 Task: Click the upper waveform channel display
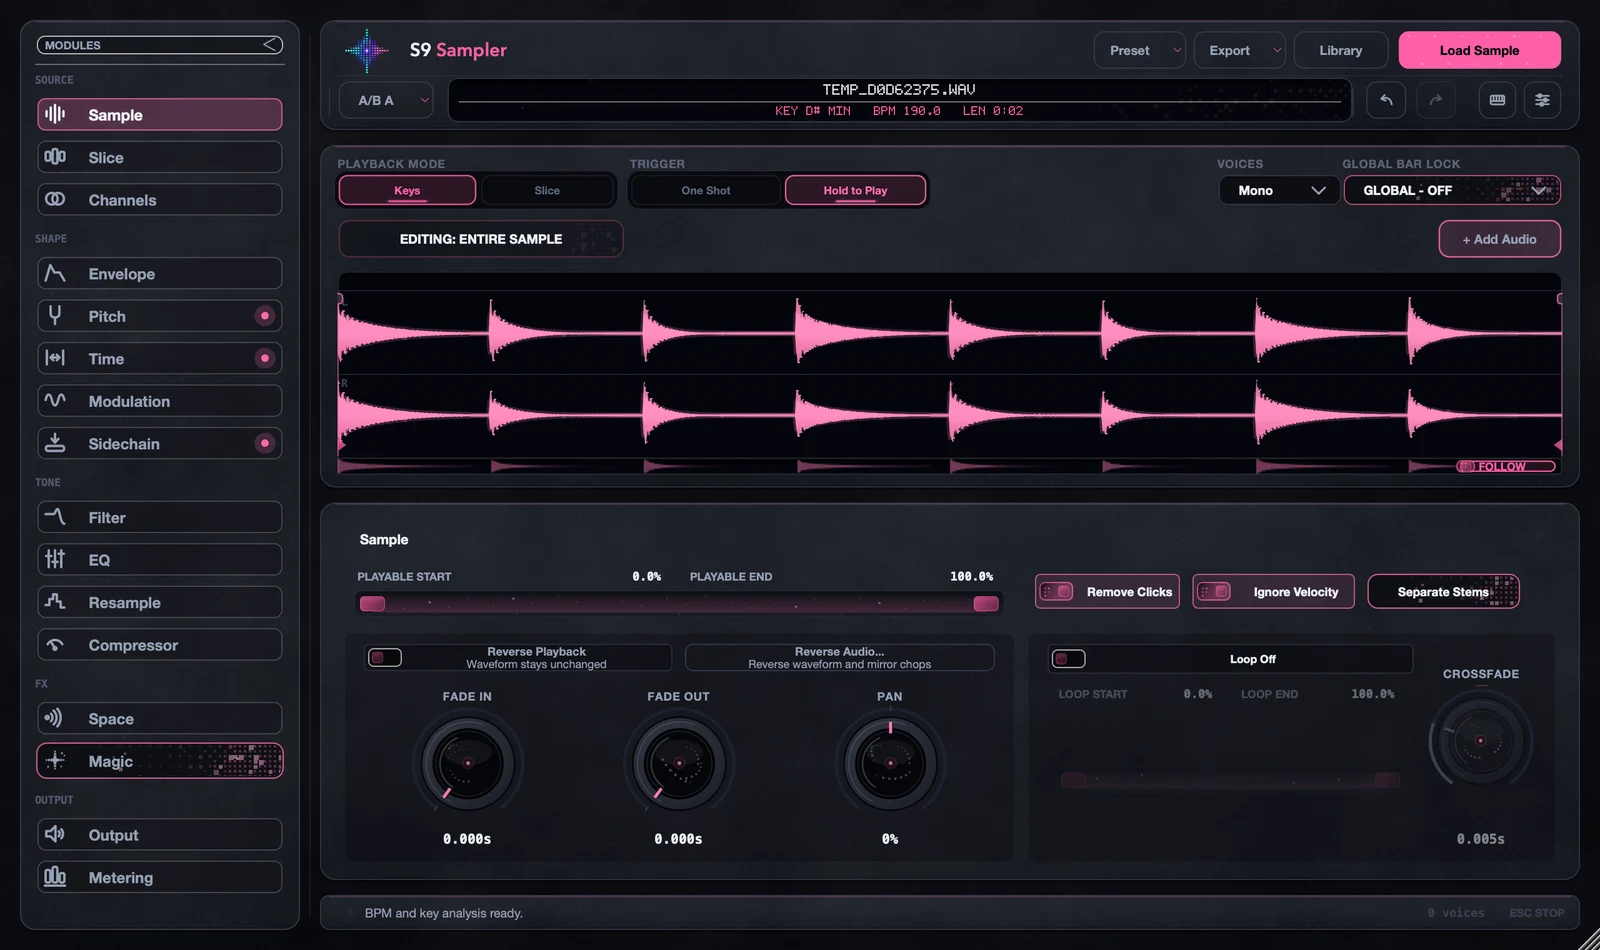click(x=950, y=331)
